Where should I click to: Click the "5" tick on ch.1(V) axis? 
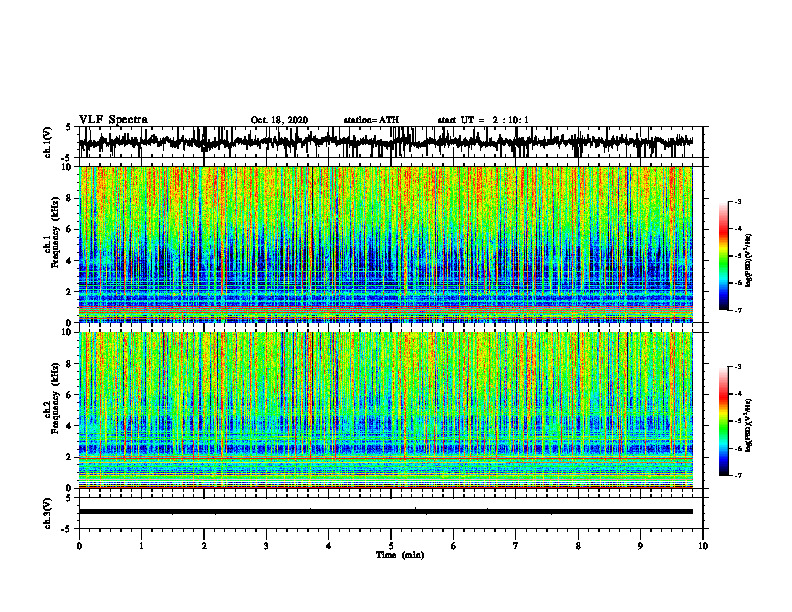(x=68, y=128)
